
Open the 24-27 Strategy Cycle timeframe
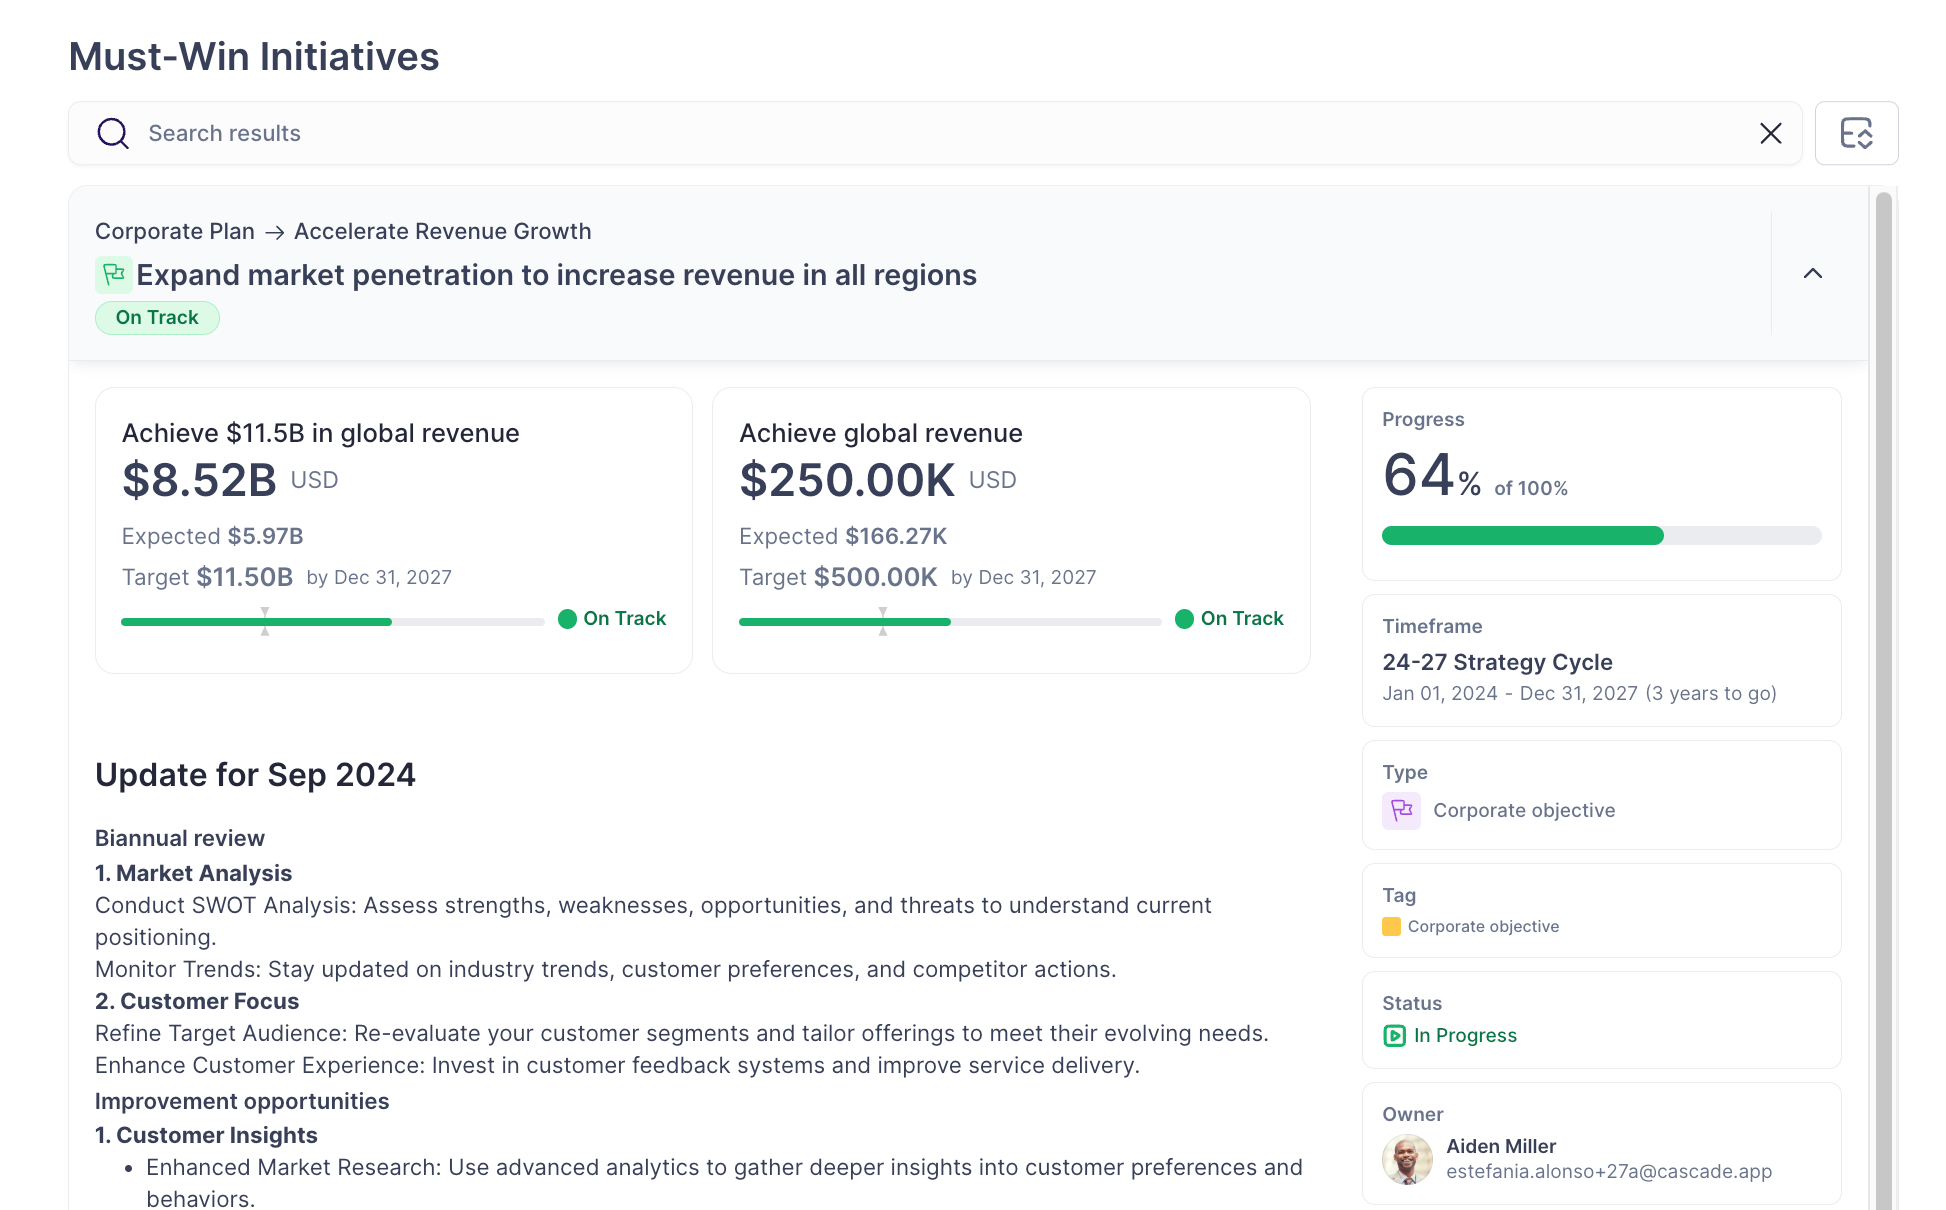coord(1497,662)
